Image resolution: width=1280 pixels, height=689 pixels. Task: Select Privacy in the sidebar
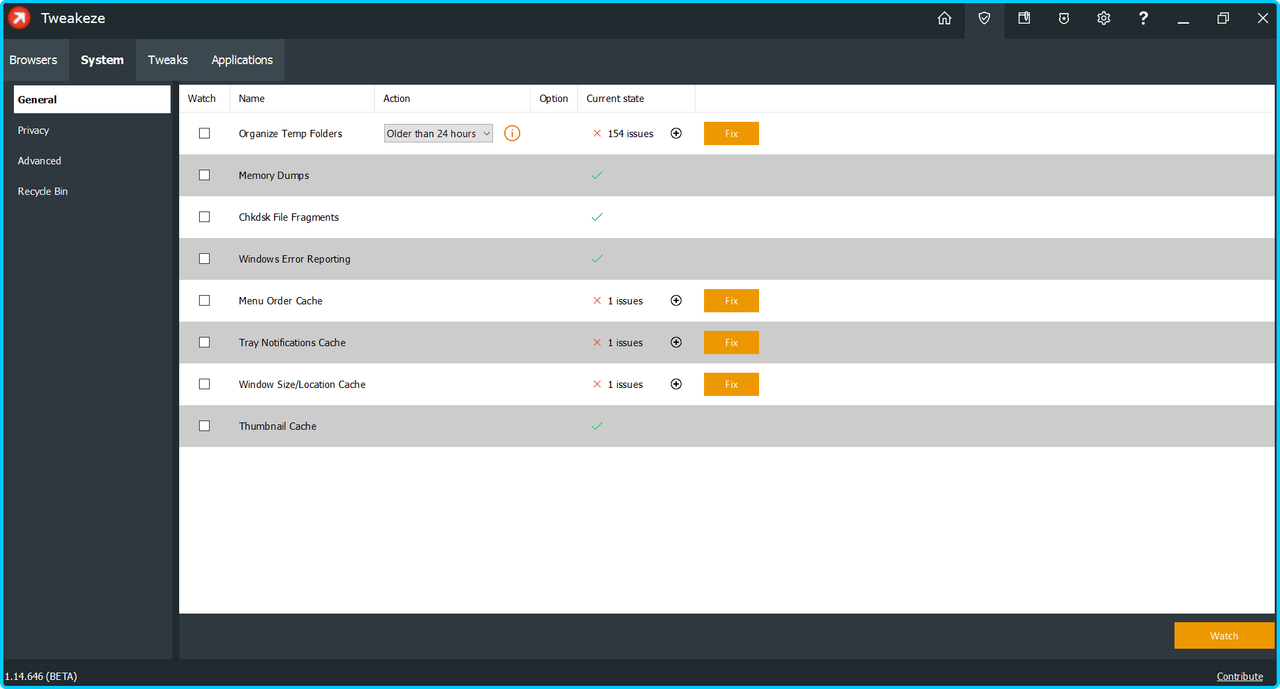point(92,130)
